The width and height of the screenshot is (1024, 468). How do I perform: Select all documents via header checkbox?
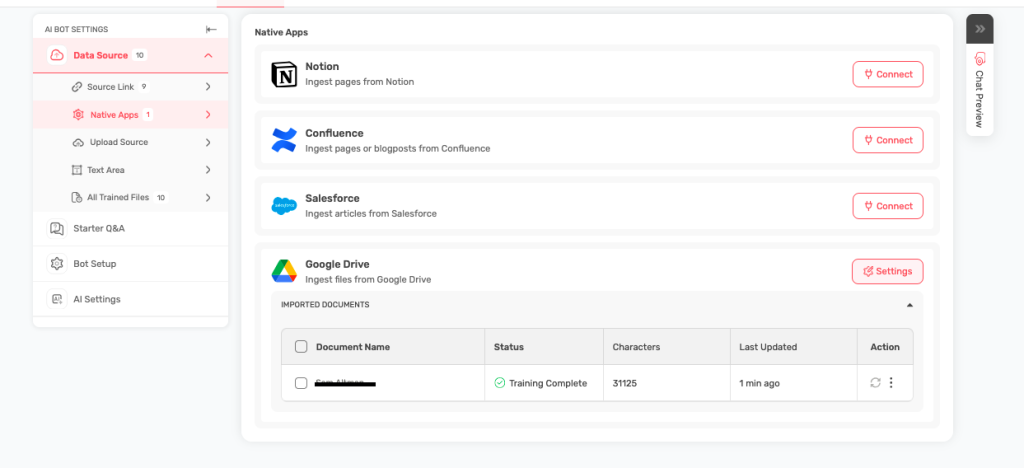click(x=301, y=347)
